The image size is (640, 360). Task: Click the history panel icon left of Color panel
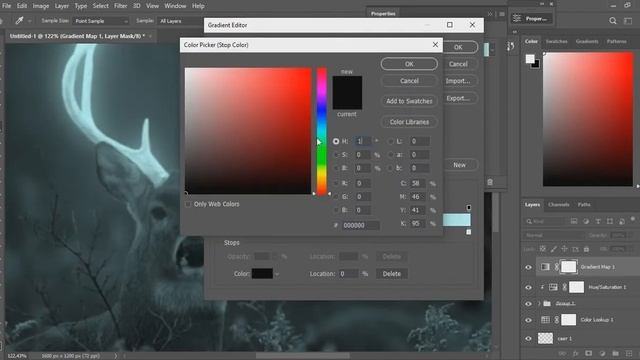click(511, 47)
